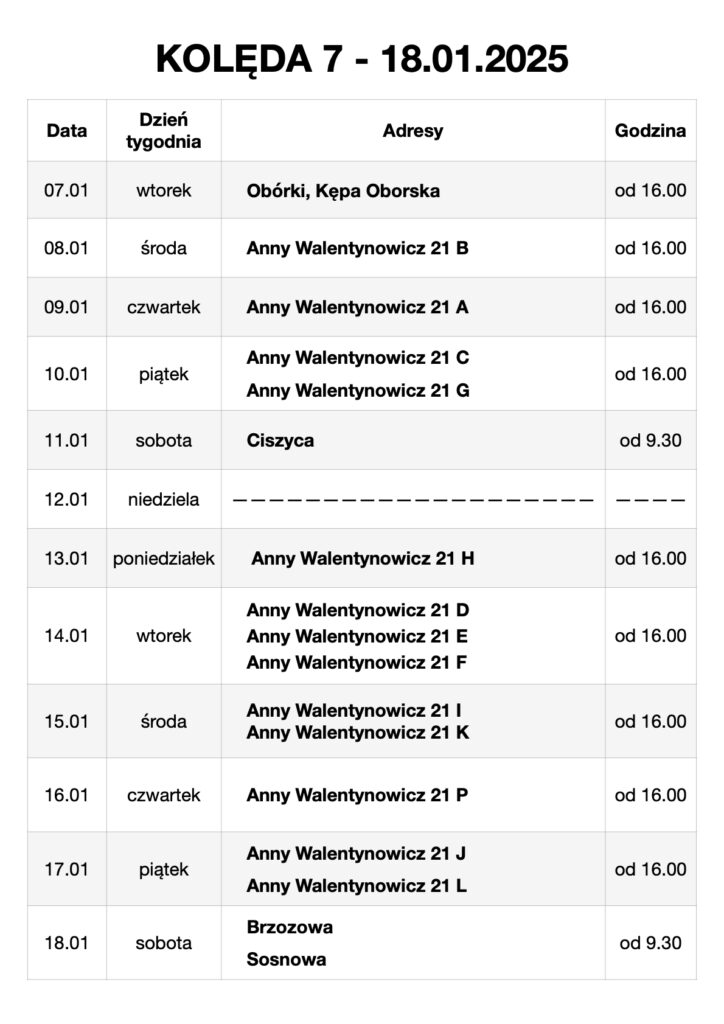This screenshot has width=724, height=1024.
Task: Click the date cell "08.01"
Action: coord(67,248)
